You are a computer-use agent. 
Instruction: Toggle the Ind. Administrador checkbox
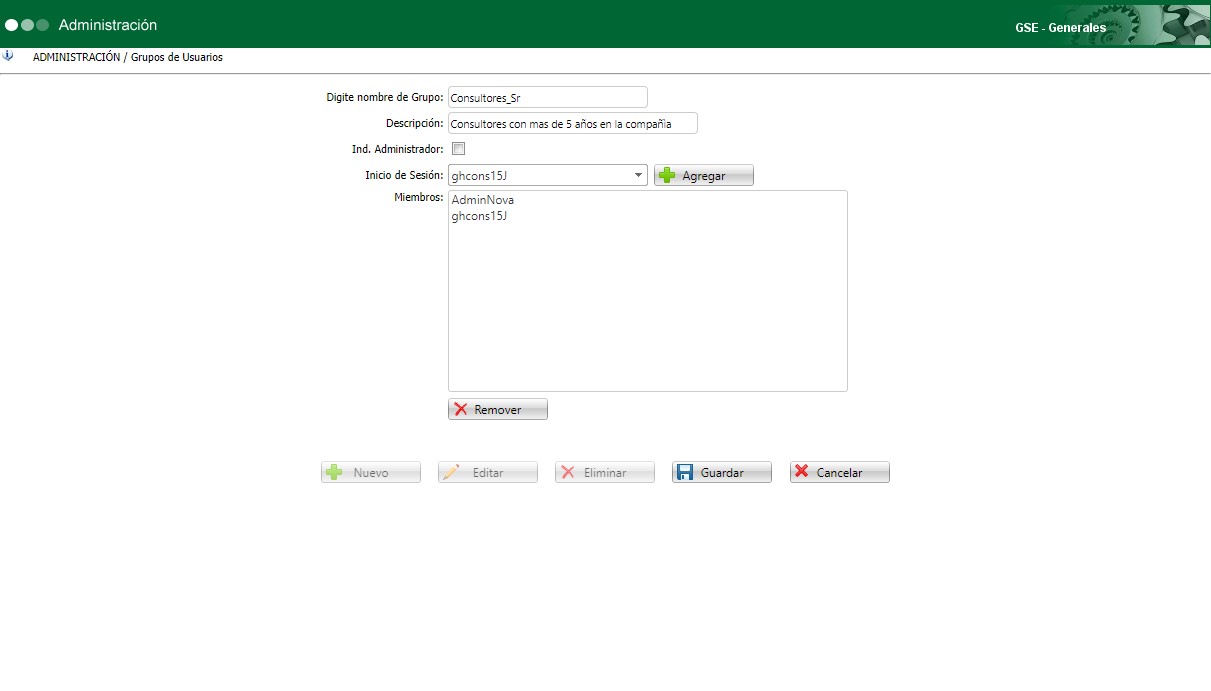pos(458,149)
